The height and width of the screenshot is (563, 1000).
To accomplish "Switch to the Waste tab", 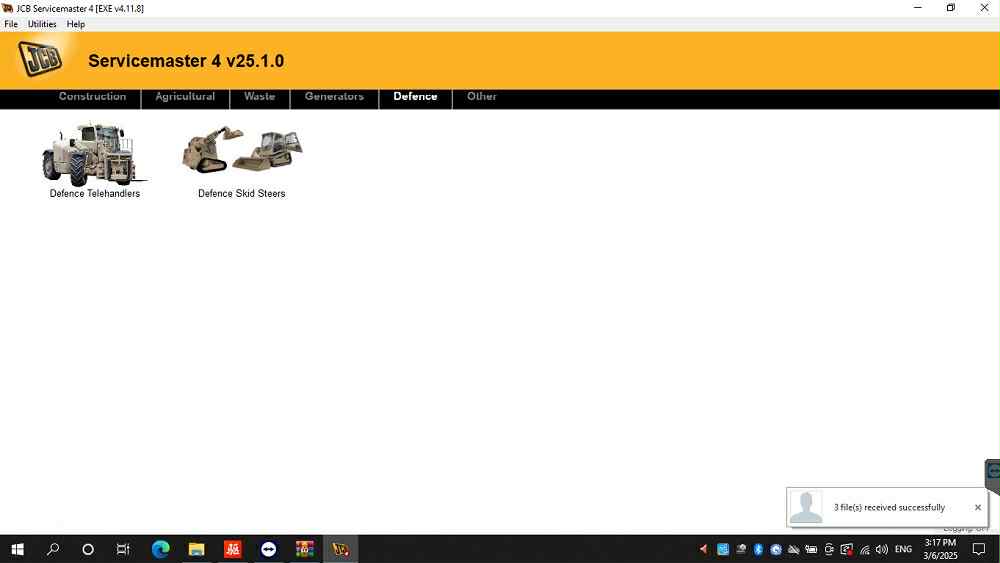I will pos(260,96).
